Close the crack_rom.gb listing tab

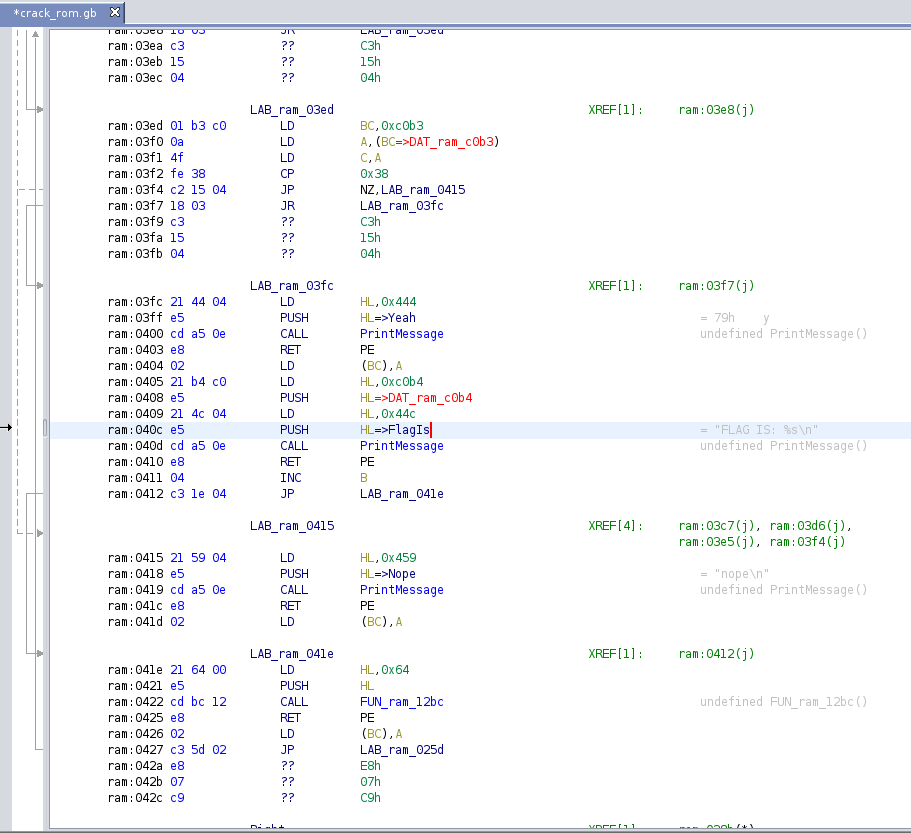[x=114, y=12]
